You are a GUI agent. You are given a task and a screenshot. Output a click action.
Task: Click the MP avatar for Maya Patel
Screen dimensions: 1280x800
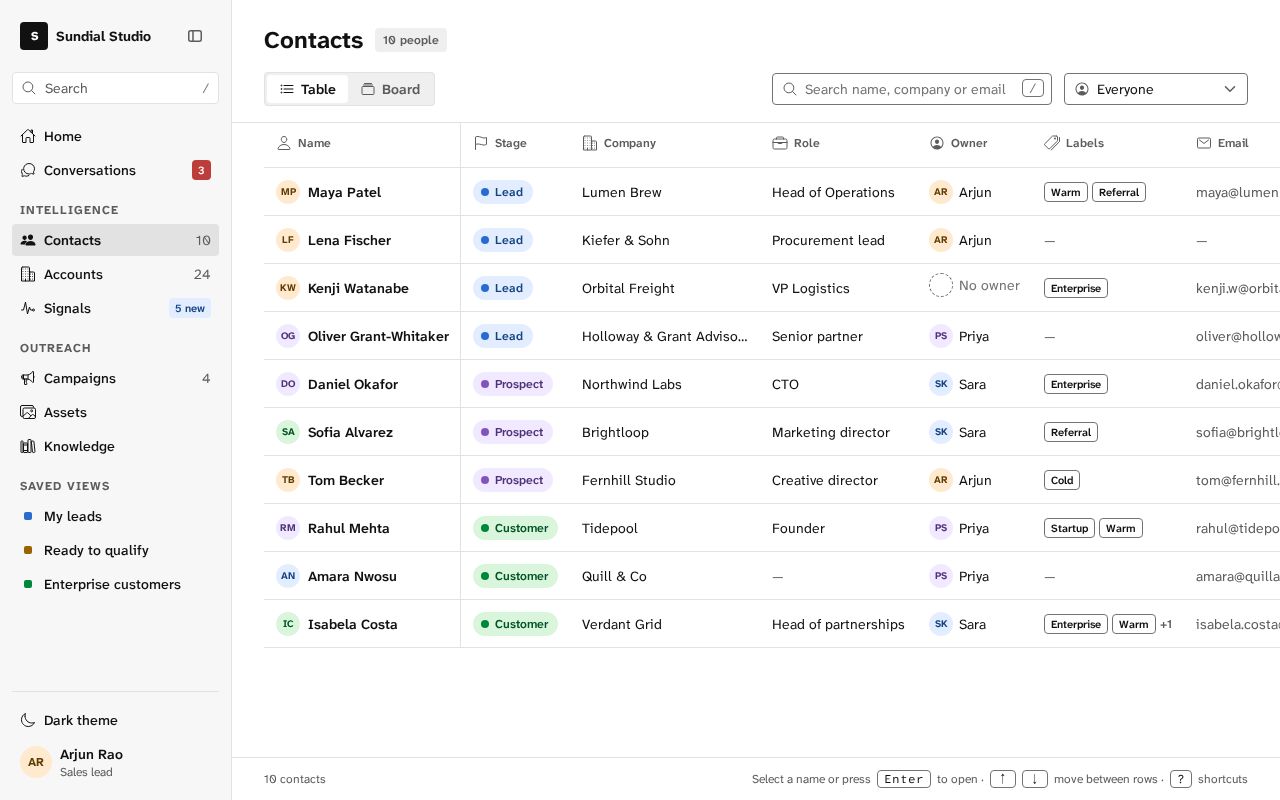pyautogui.click(x=288, y=192)
